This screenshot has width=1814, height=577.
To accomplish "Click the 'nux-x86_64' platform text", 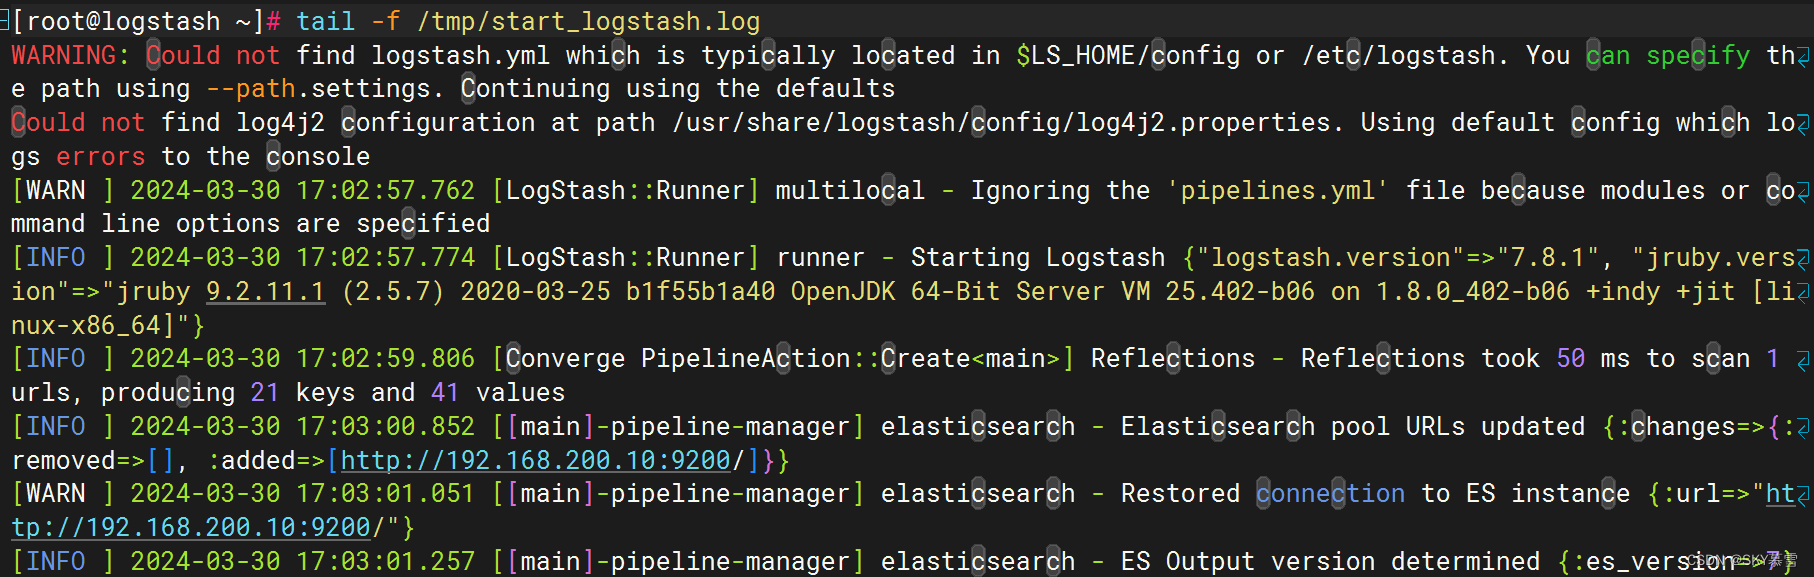I will tap(86, 325).
